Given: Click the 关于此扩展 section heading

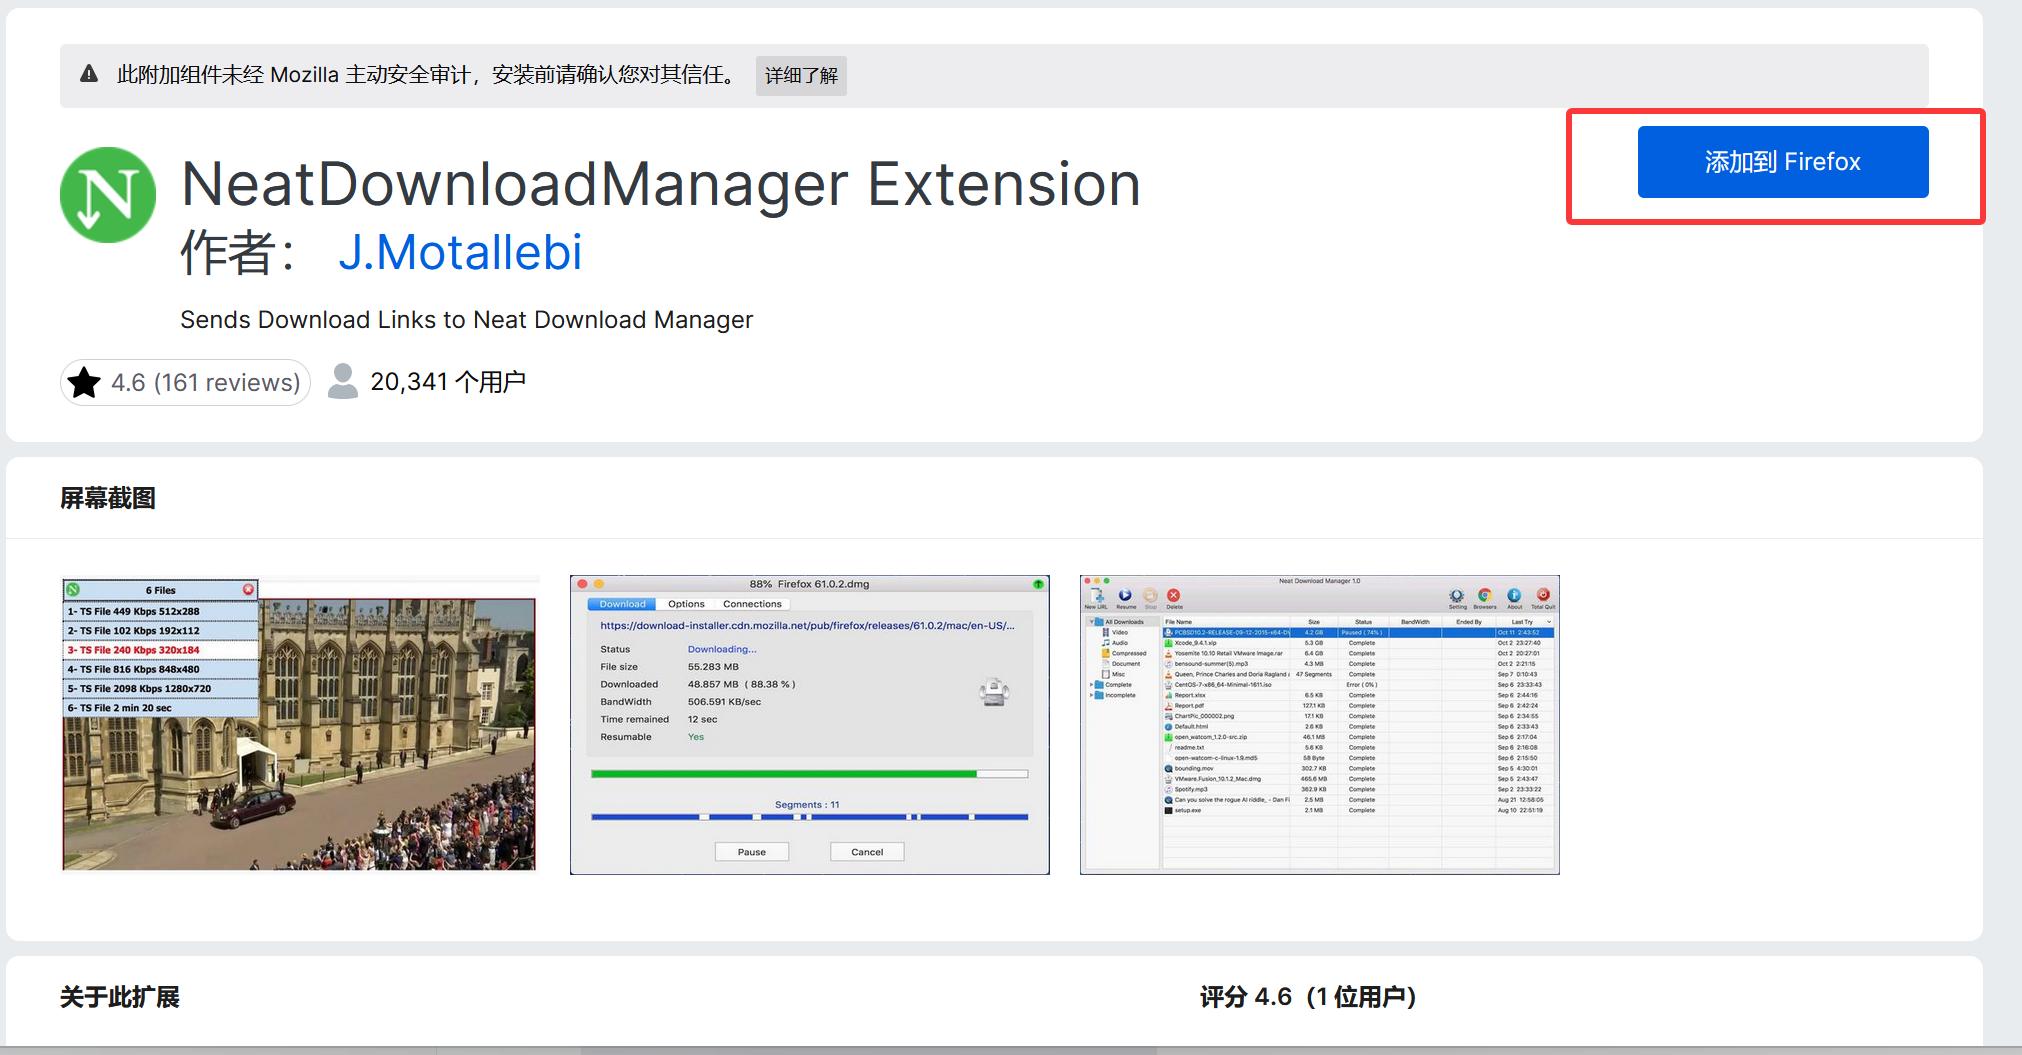Looking at the screenshot, I should tap(120, 997).
